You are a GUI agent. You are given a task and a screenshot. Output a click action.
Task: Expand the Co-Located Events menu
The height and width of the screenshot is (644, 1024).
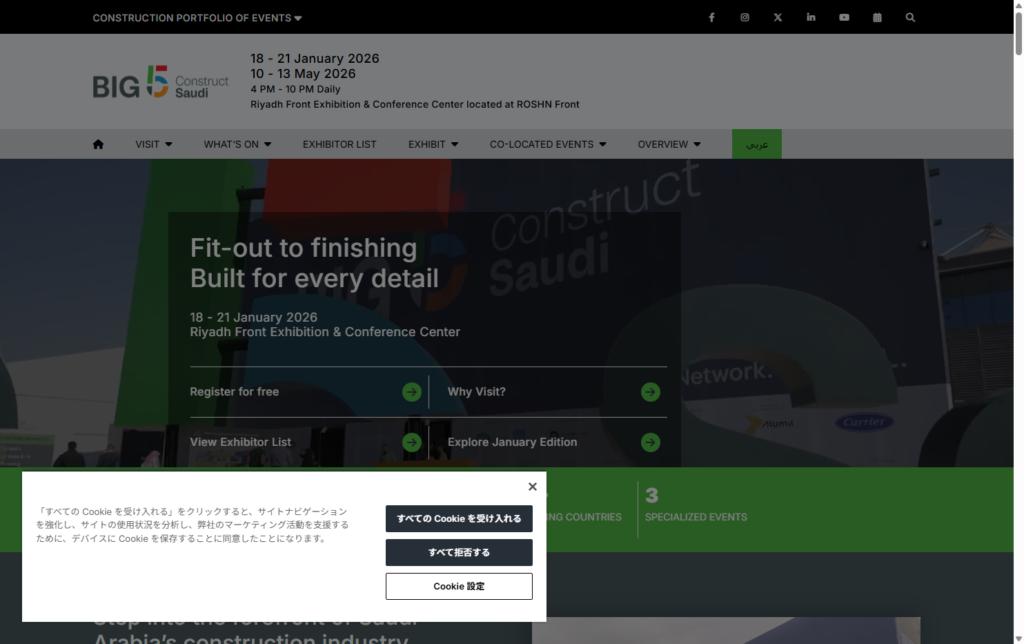pyautogui.click(x=548, y=144)
